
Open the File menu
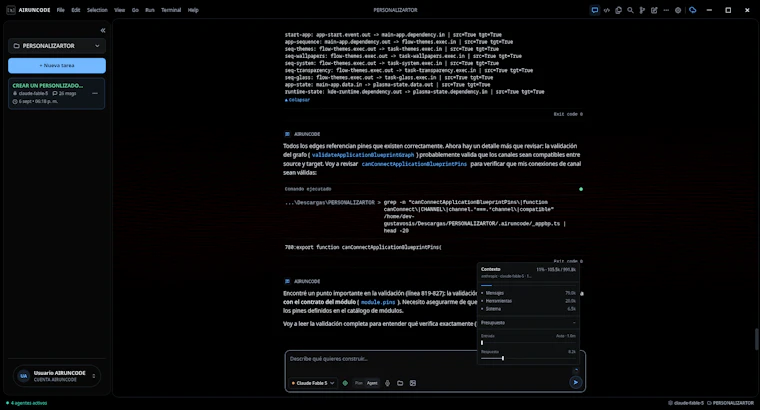(61, 10)
